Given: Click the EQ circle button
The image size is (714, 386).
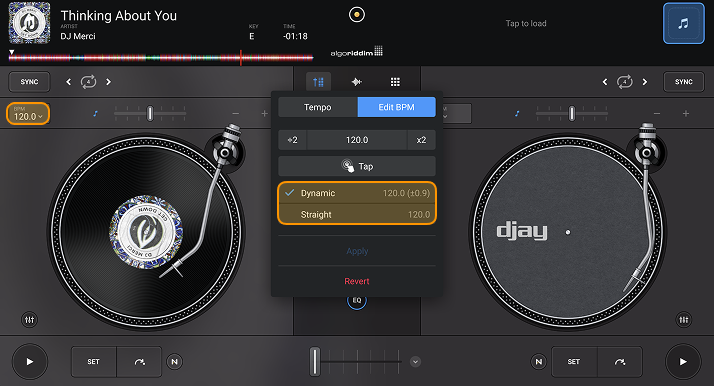Looking at the screenshot, I should (357, 300).
